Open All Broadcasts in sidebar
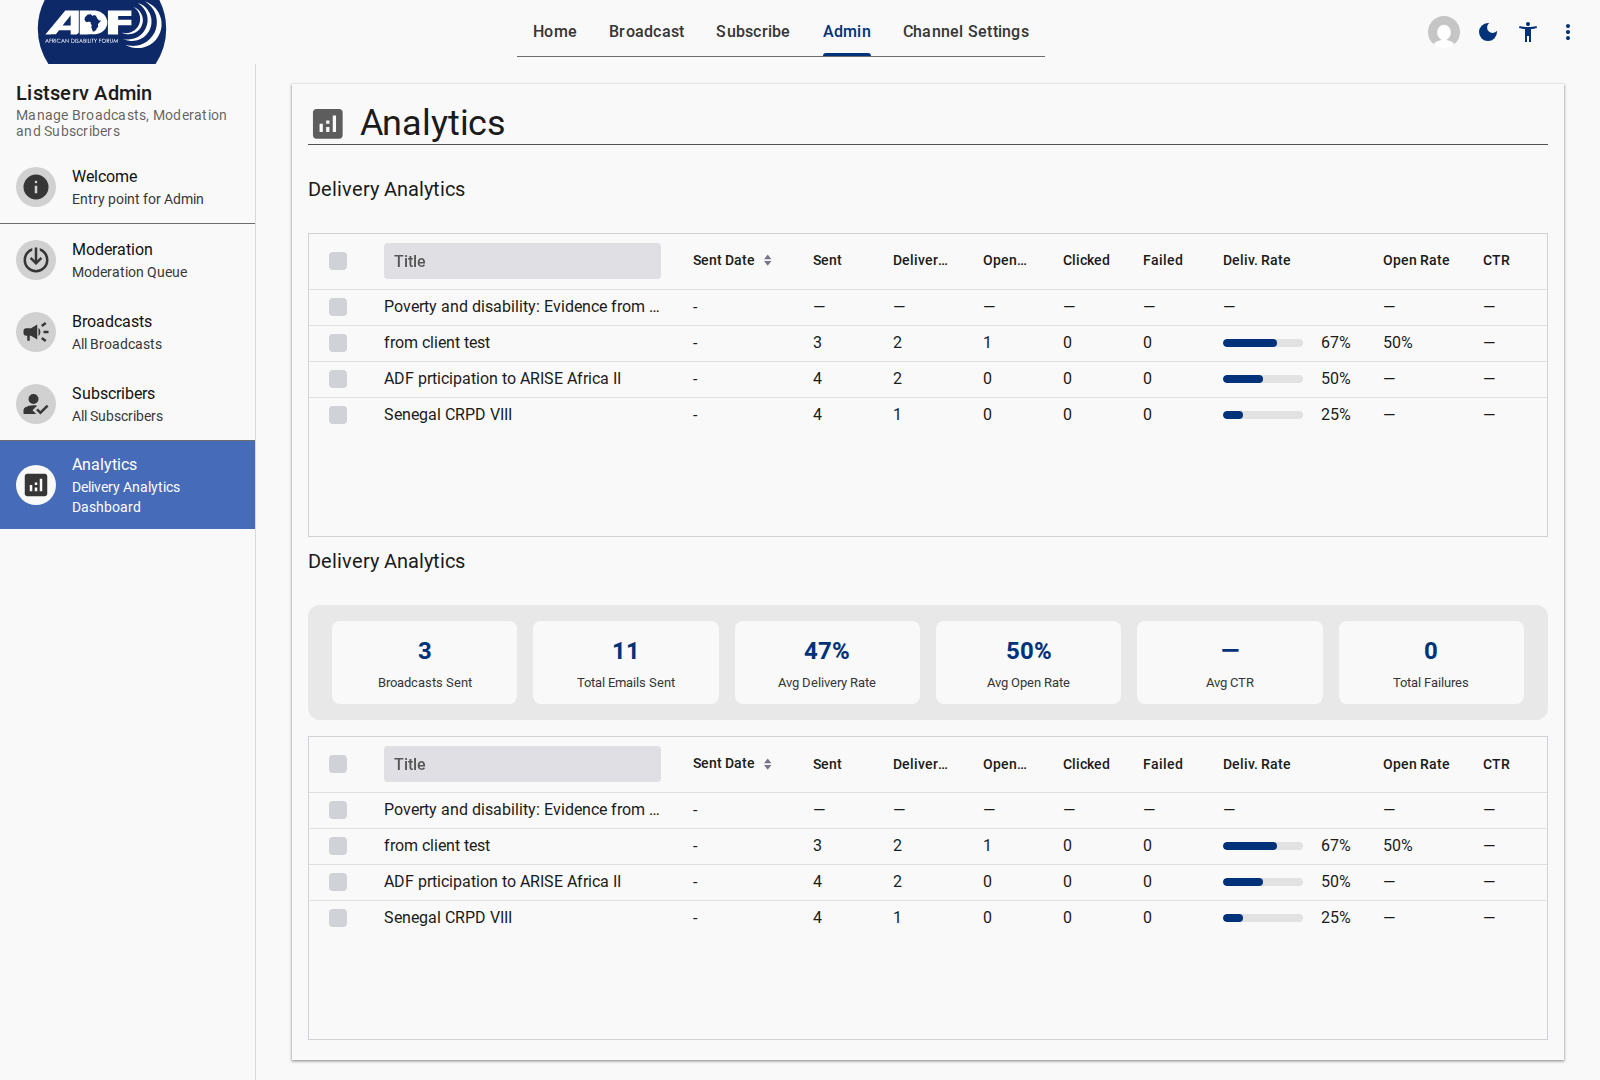Image resolution: width=1600 pixels, height=1080 pixels. click(128, 332)
